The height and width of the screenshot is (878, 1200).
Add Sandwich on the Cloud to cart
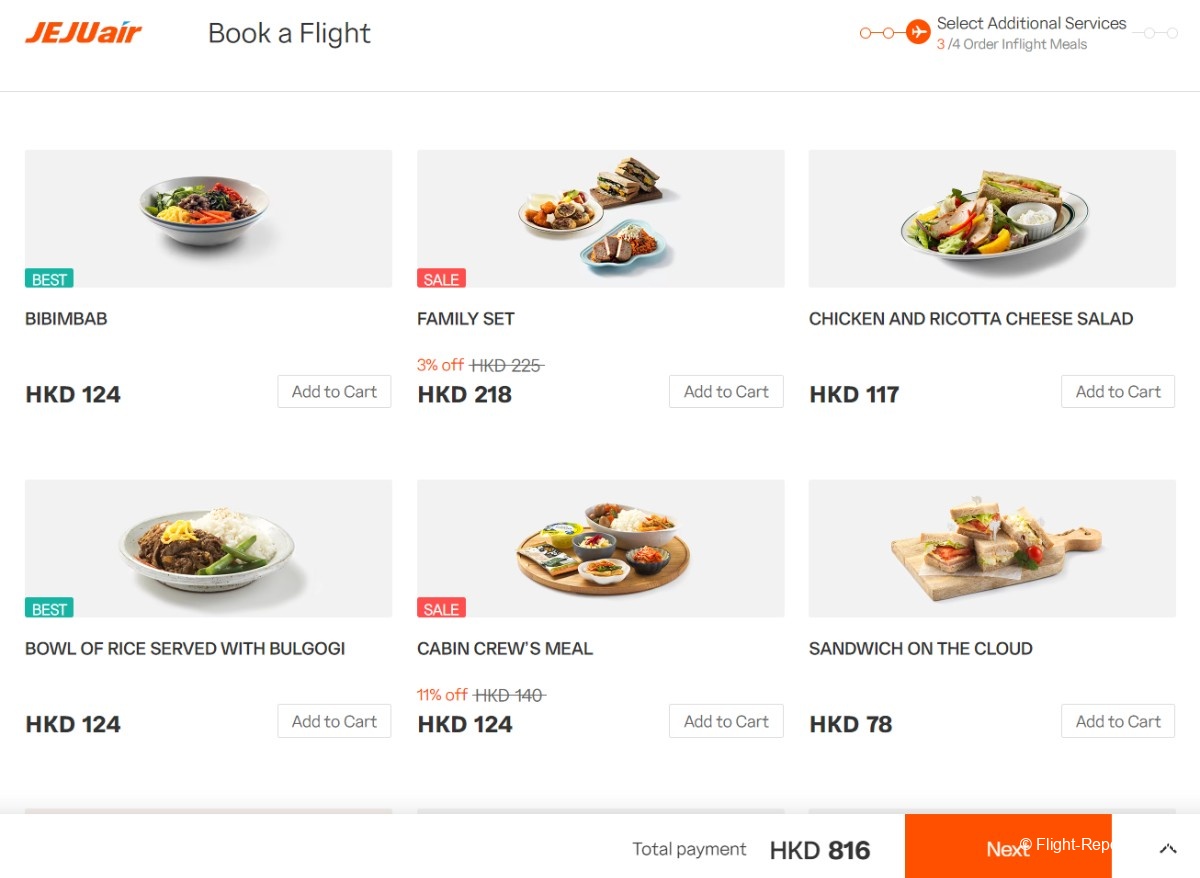point(1117,722)
